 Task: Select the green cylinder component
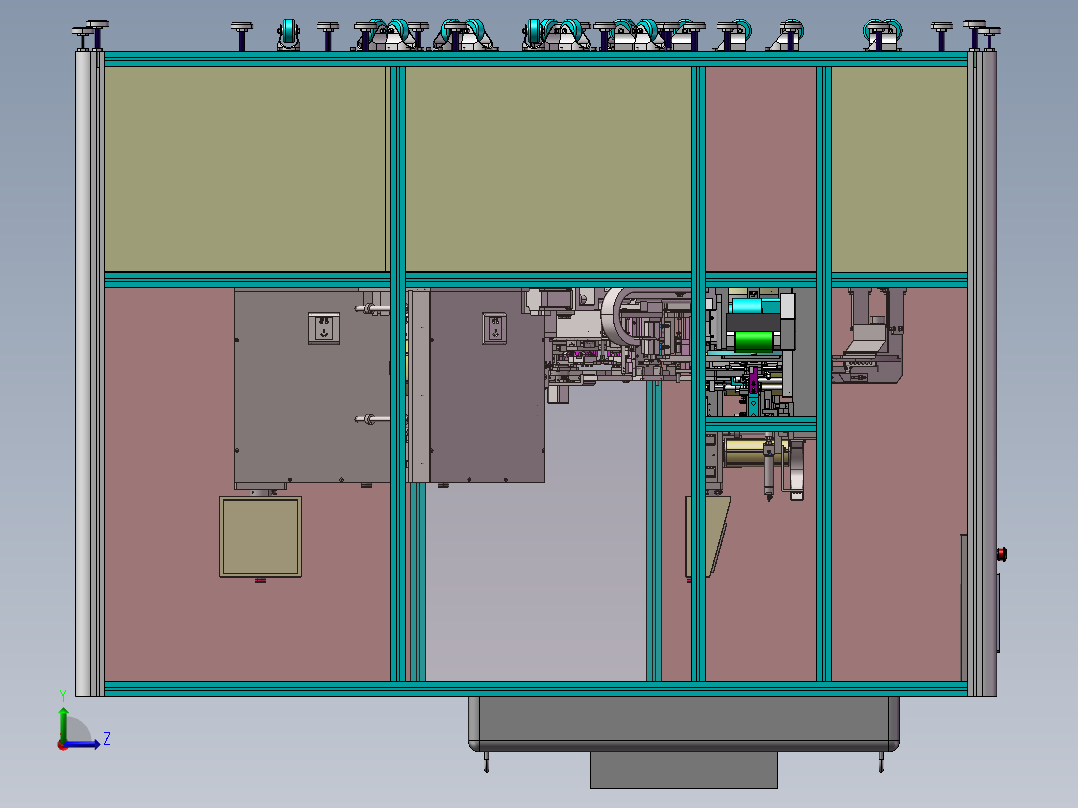(x=755, y=342)
